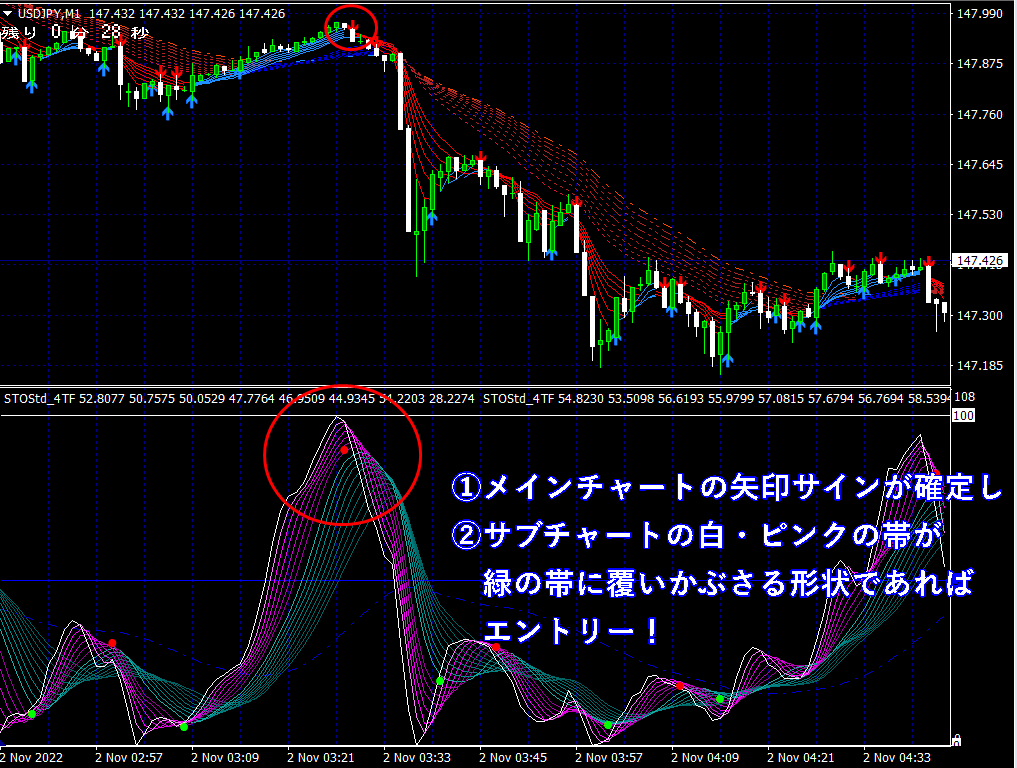Click the 2 Nov 03:45 time label

(x=513, y=757)
